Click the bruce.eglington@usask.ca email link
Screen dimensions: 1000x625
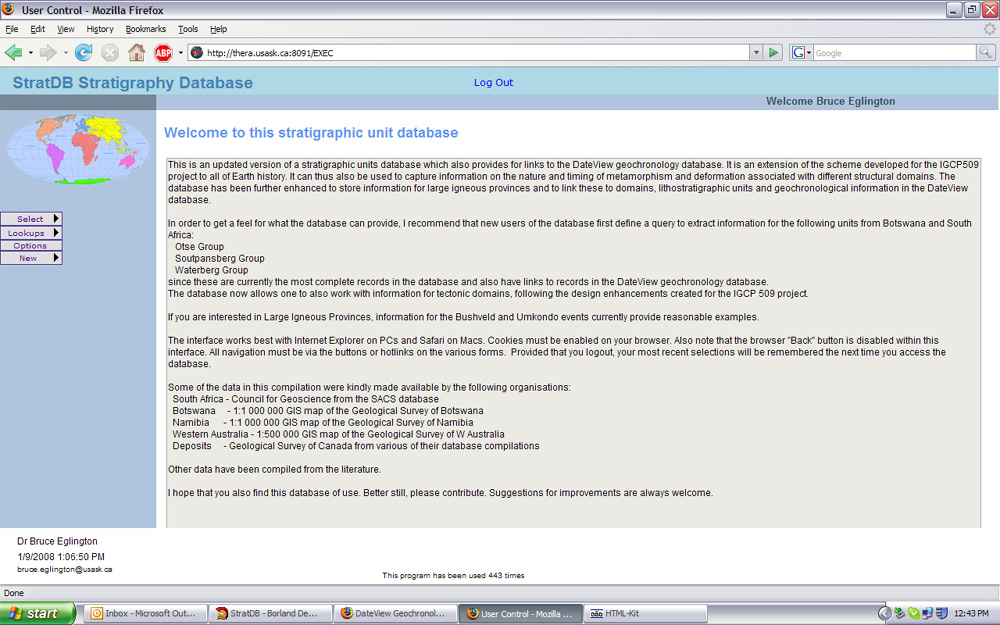click(x=64, y=570)
